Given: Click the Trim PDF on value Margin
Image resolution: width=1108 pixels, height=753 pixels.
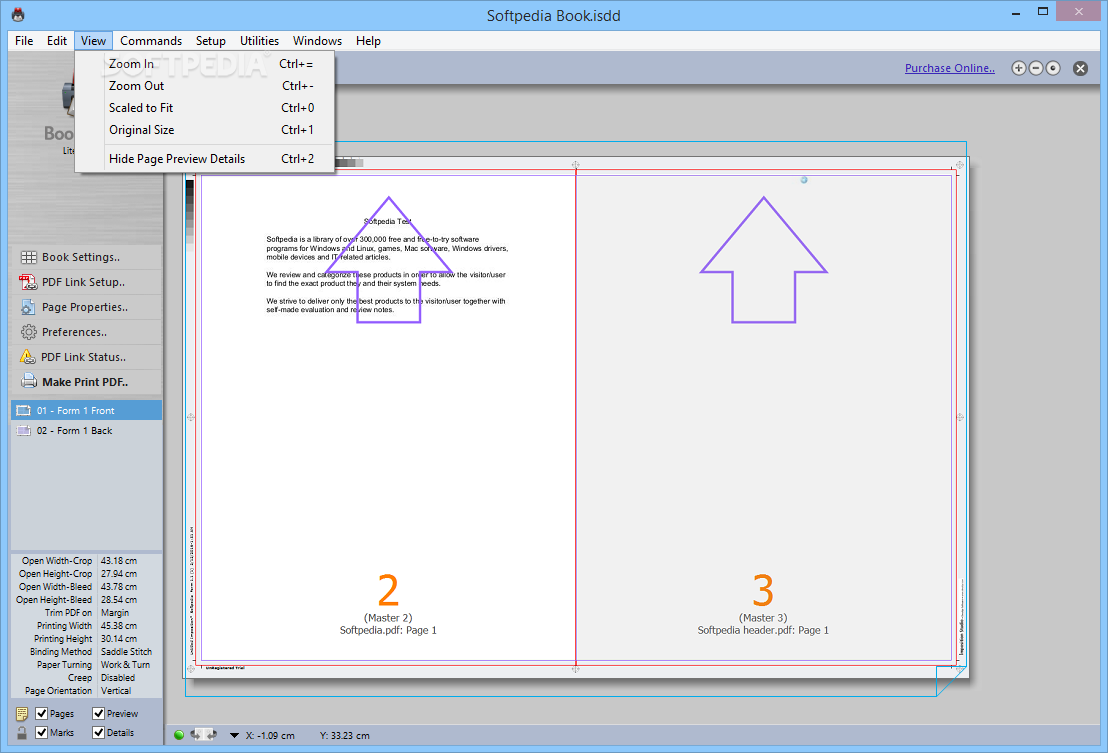Looking at the screenshot, I should (114, 612).
